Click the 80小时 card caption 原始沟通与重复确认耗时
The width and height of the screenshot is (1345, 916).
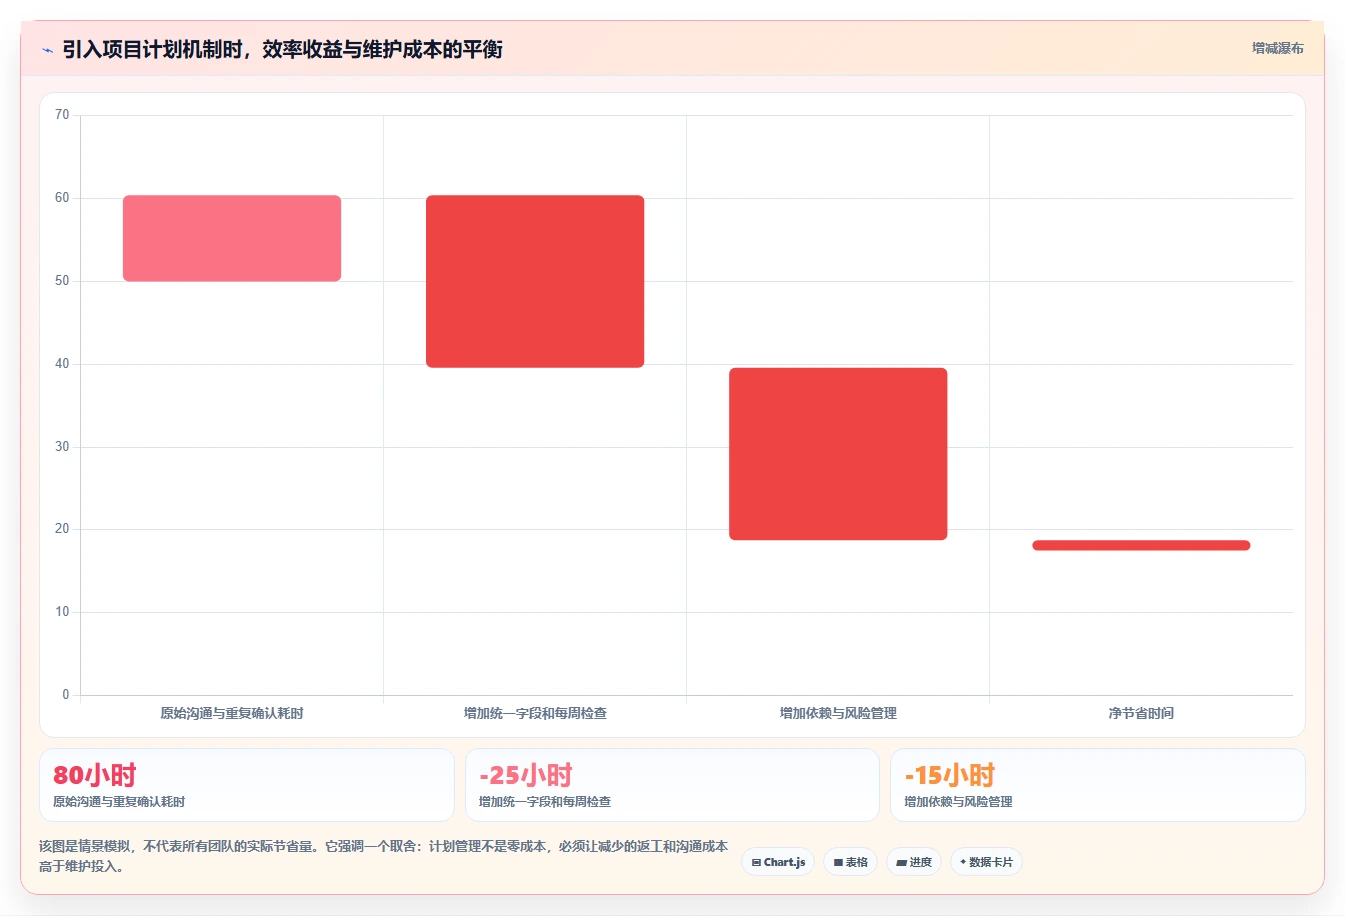[119, 802]
